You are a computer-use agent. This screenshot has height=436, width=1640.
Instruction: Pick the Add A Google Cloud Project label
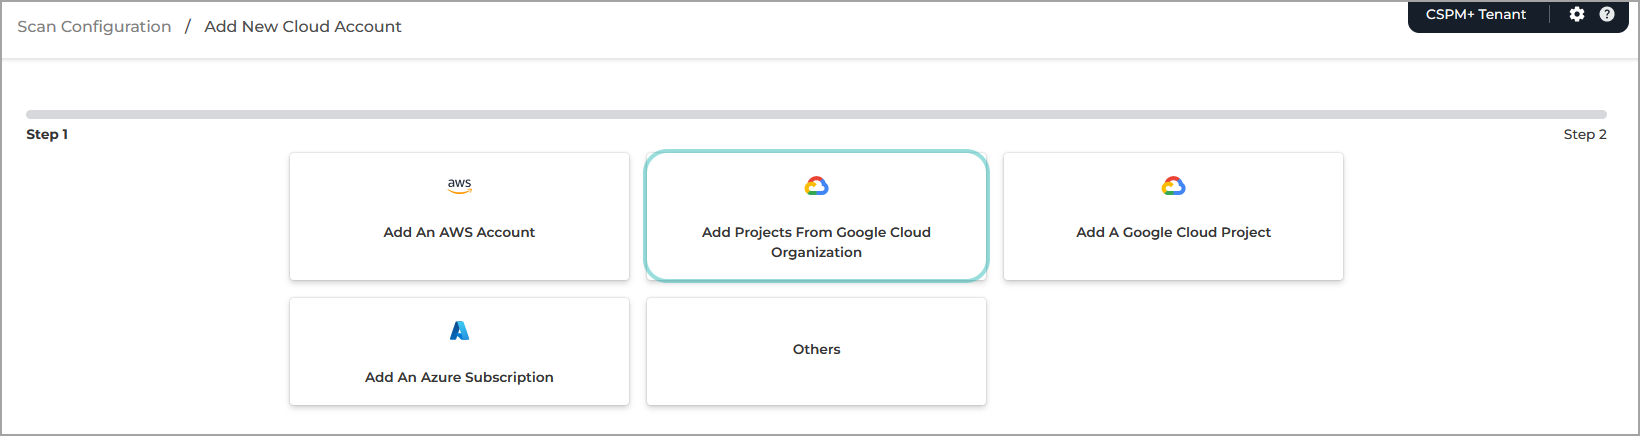[x=1173, y=232]
